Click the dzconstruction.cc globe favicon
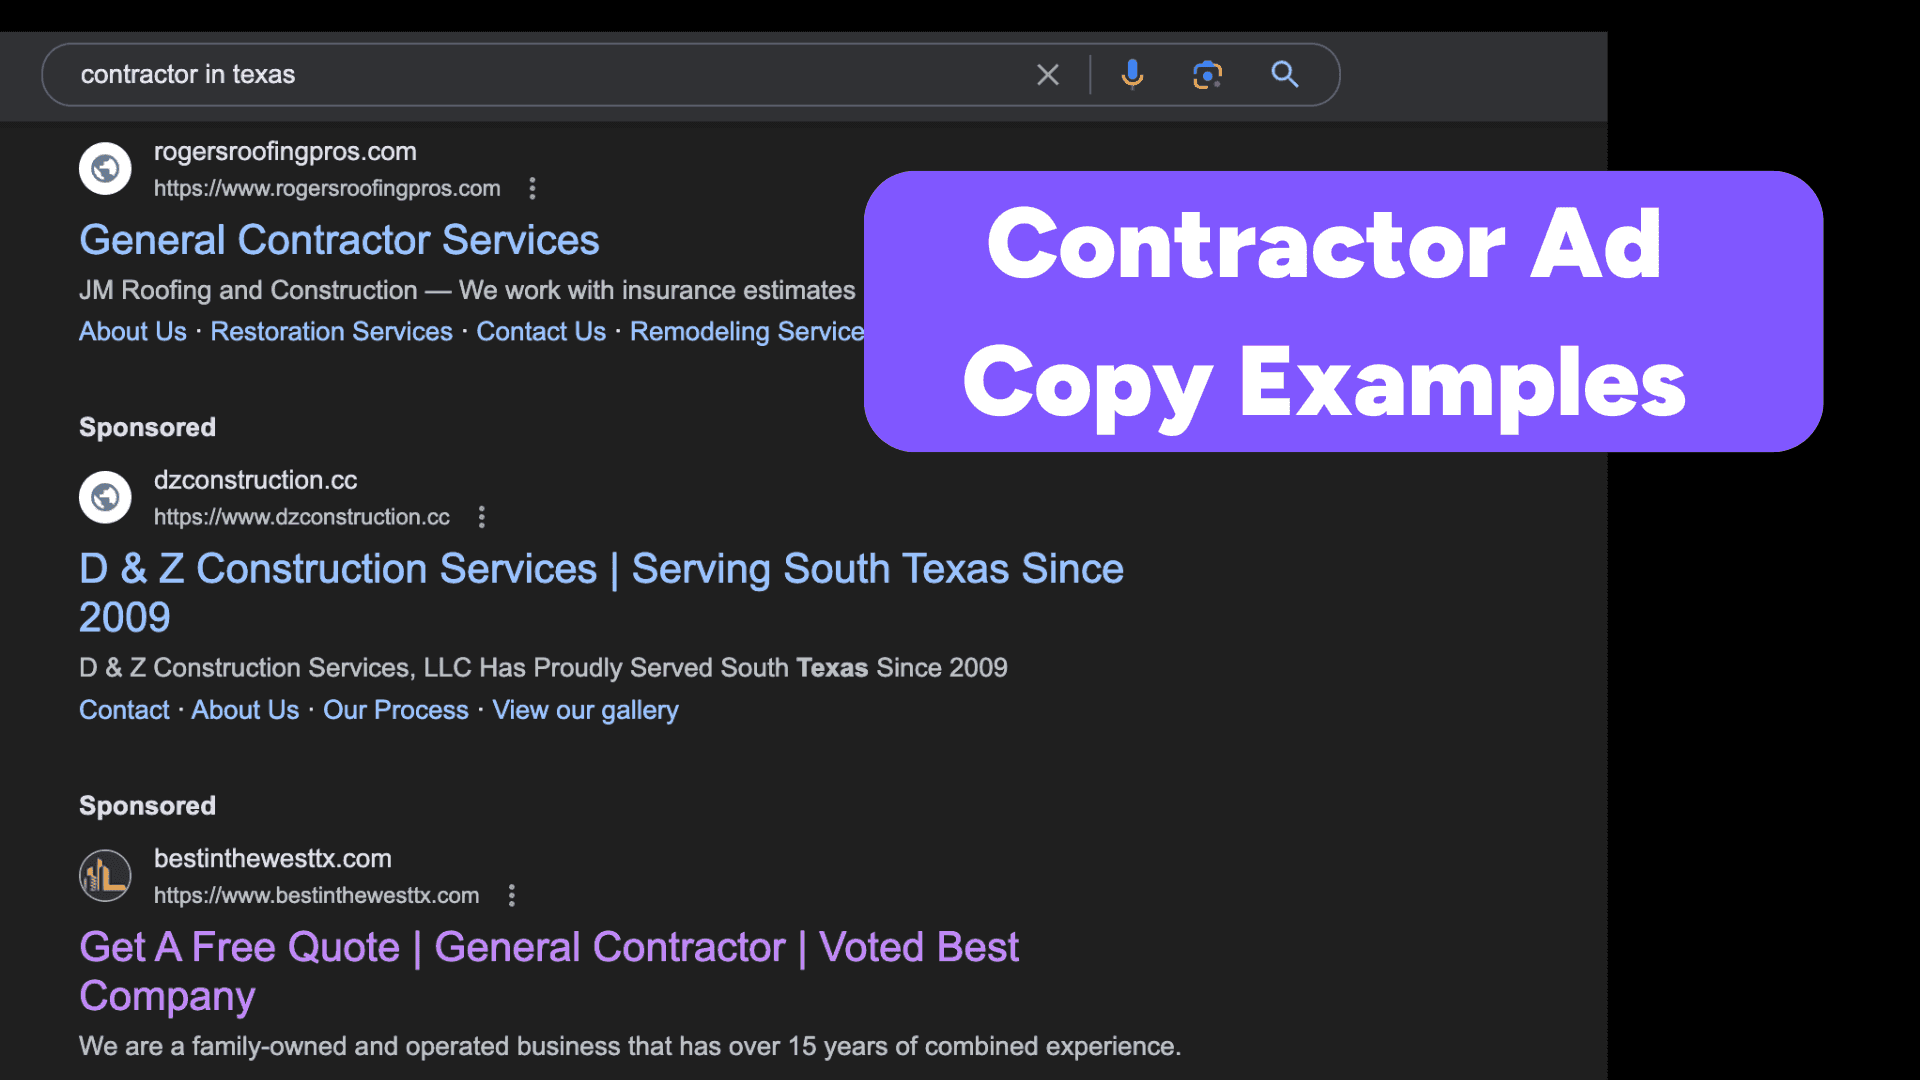 [x=104, y=497]
